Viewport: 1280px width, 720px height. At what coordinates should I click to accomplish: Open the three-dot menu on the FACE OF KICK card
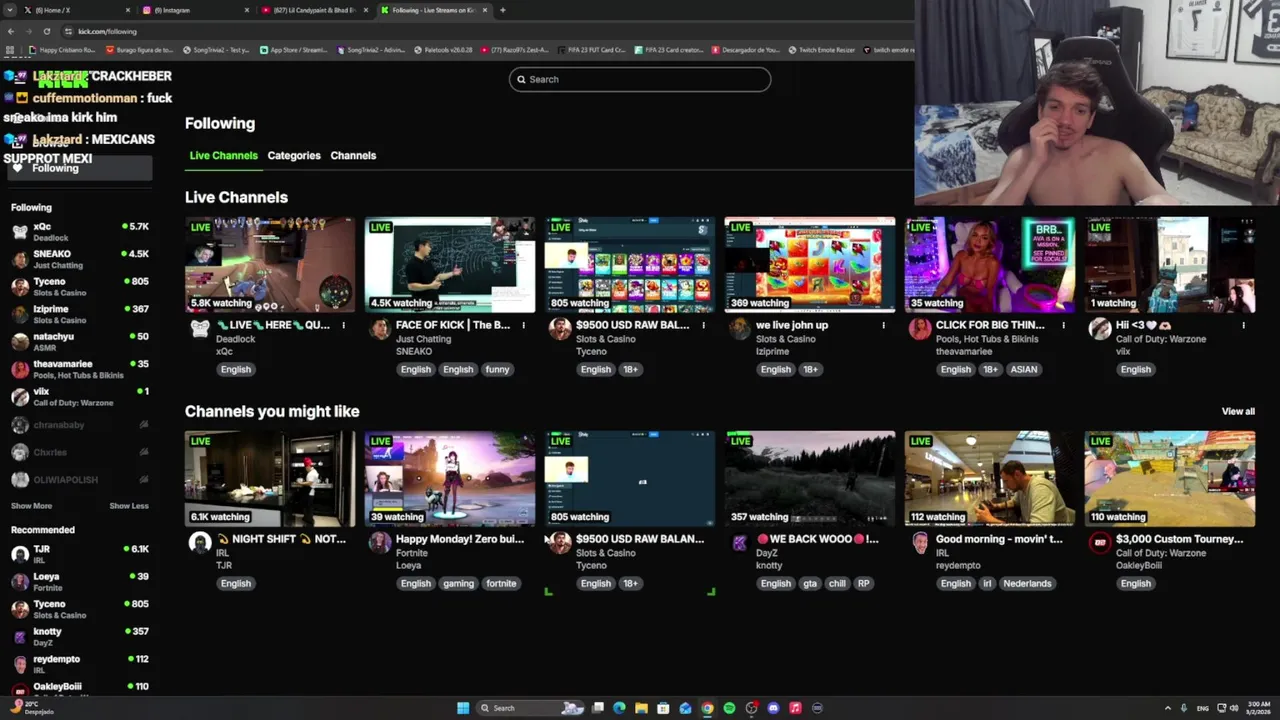point(523,325)
